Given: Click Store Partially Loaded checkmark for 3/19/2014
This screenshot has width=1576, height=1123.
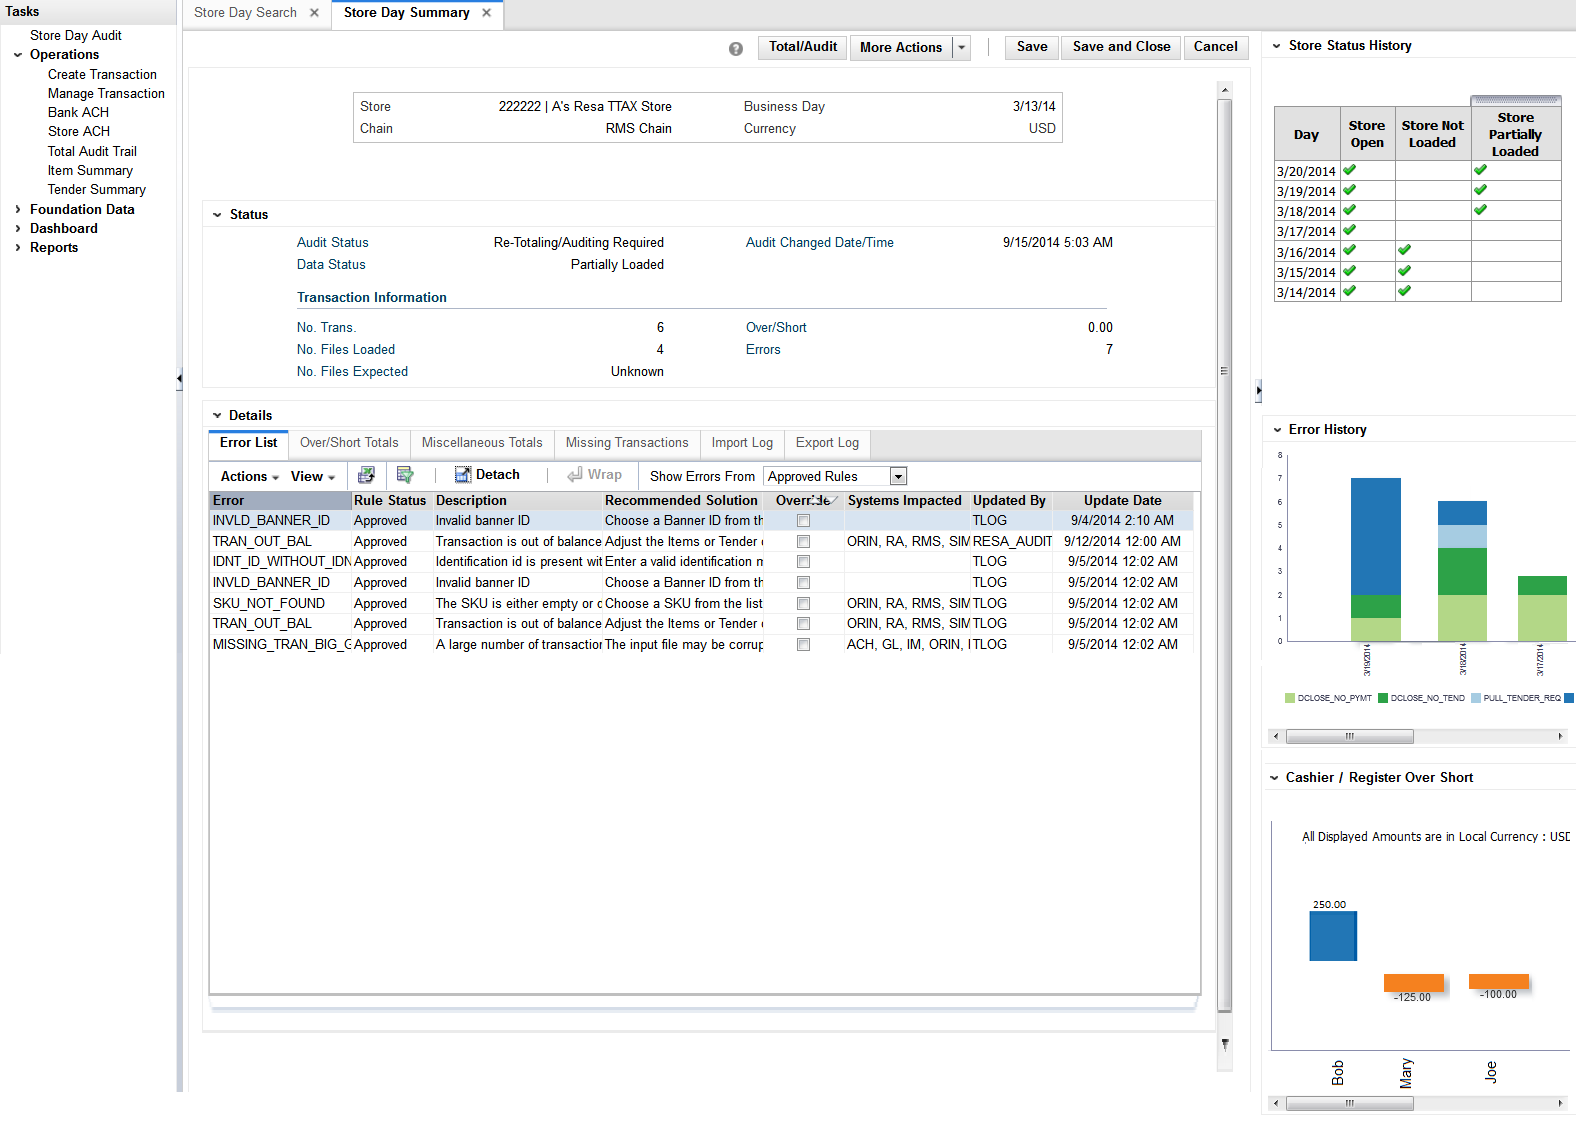Looking at the screenshot, I should point(1480,190).
